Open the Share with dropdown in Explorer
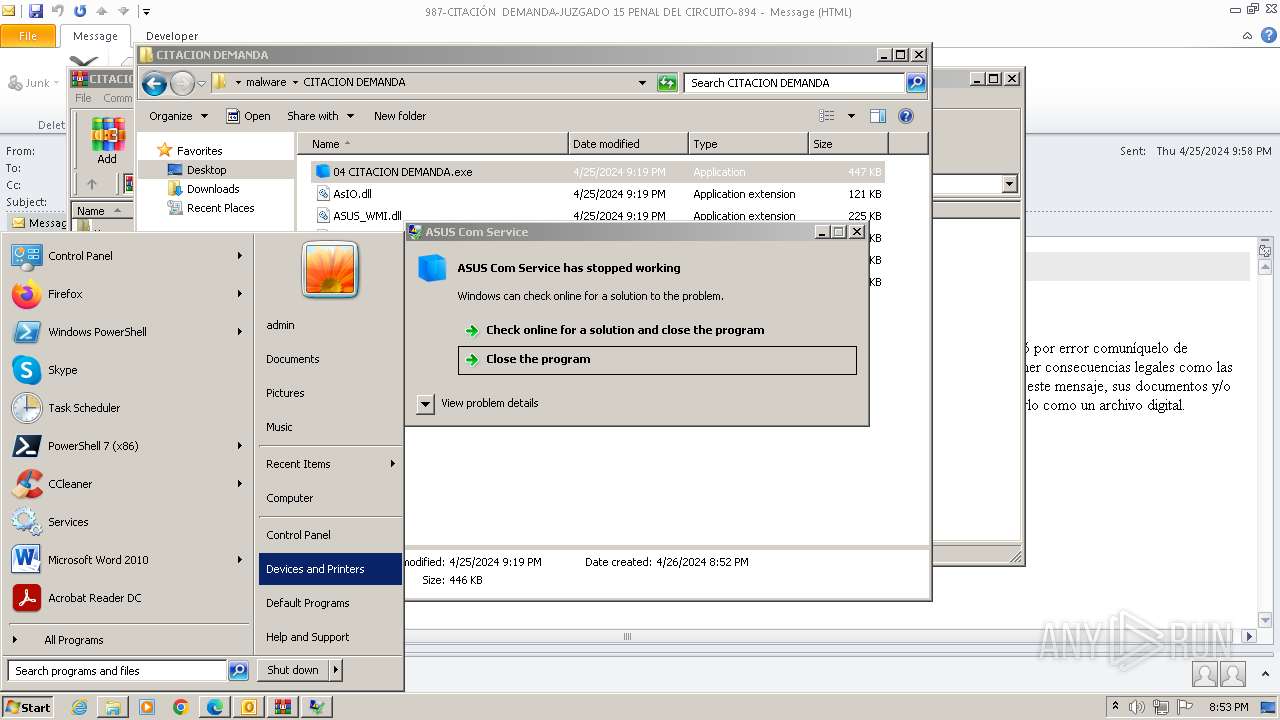Image resolution: width=1280 pixels, height=720 pixels. (x=320, y=116)
